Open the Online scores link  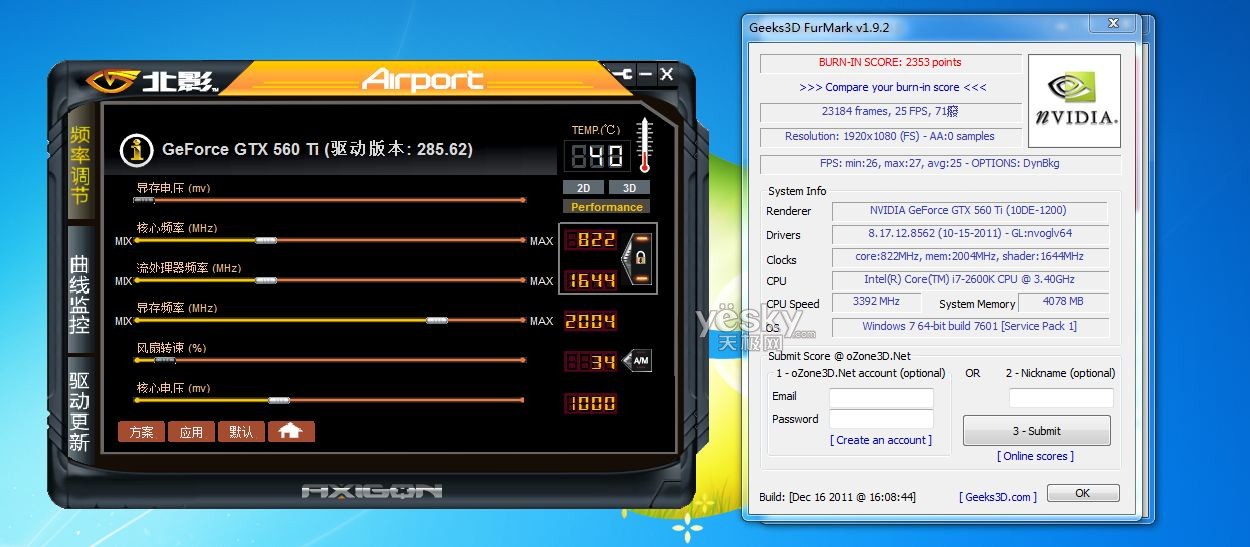point(1035,456)
